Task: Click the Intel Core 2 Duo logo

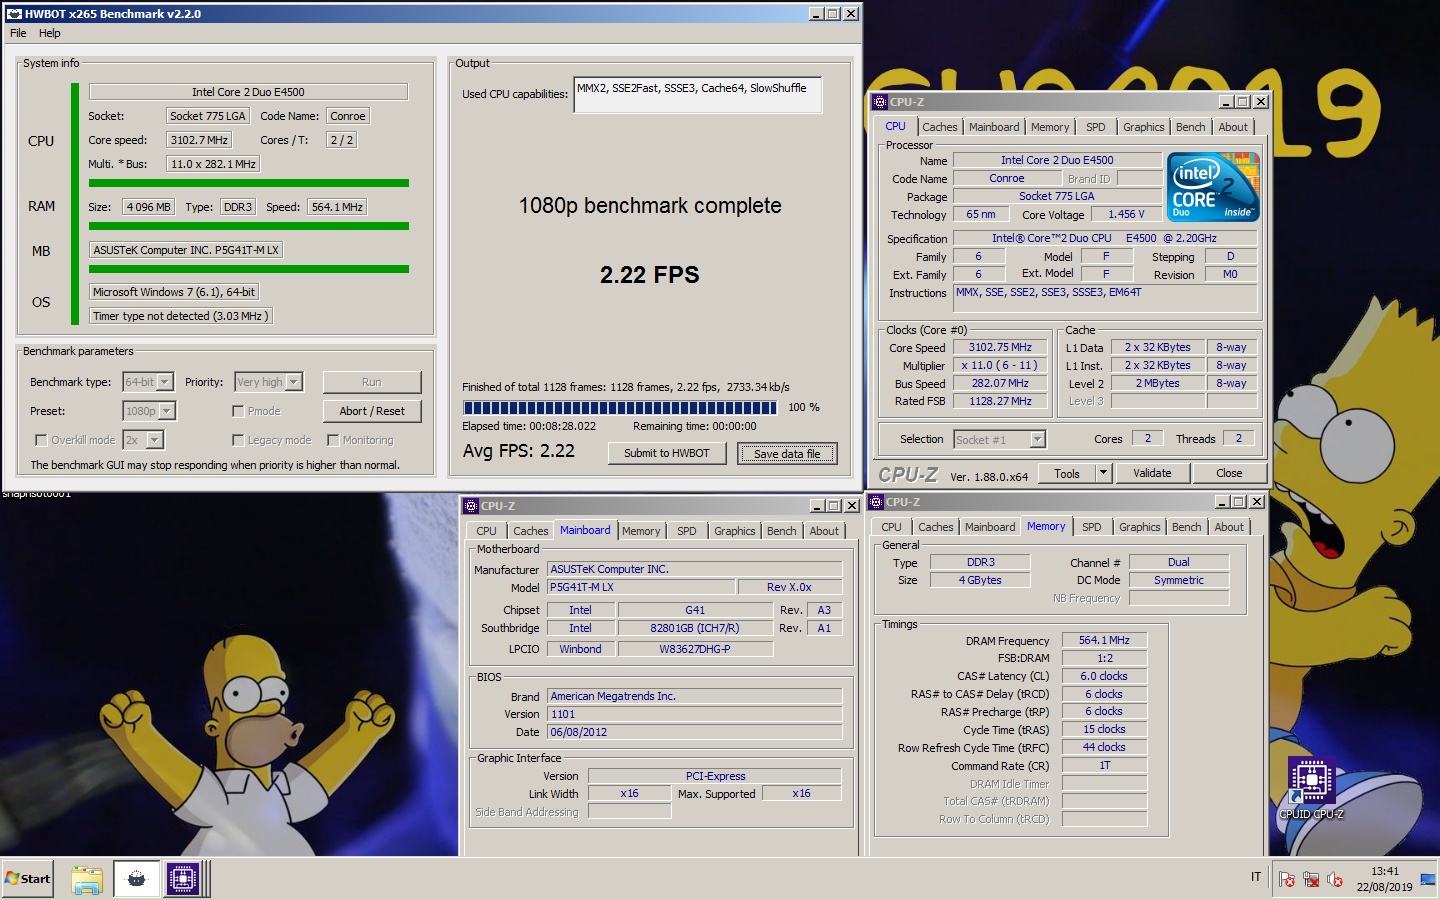Action: pos(1213,187)
